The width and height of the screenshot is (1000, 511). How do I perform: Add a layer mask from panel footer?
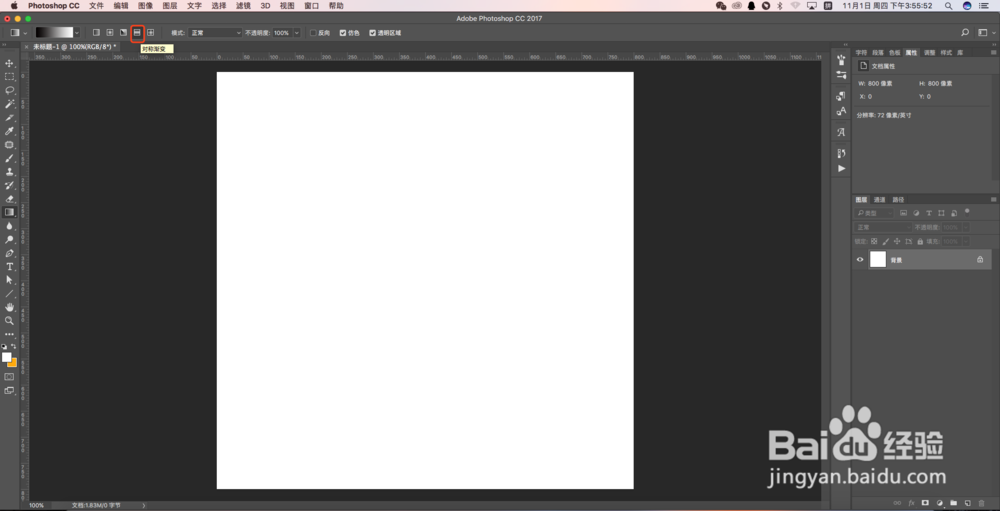click(x=925, y=503)
